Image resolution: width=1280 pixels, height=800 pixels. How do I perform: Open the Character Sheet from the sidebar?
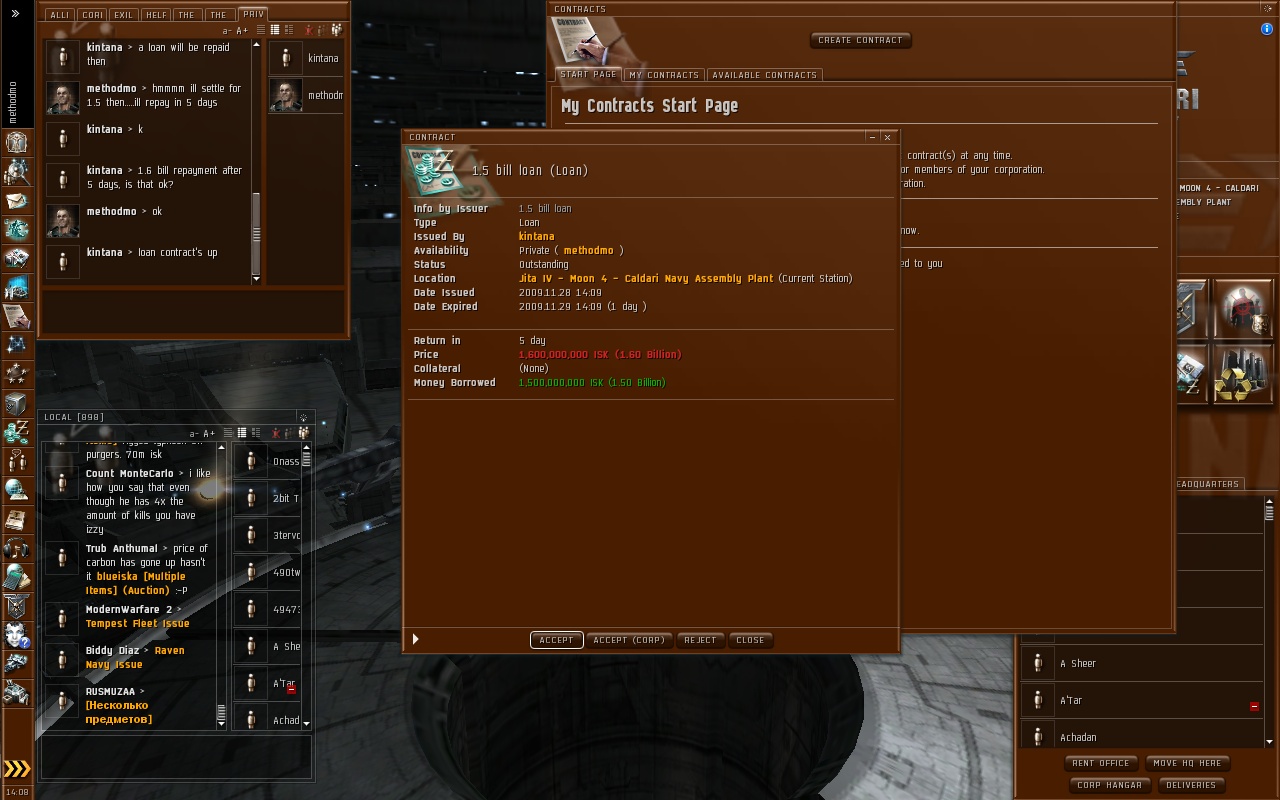coord(16,142)
